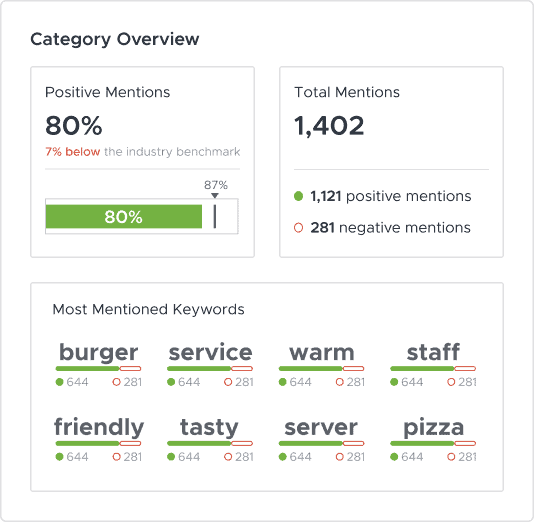
Task: Select the friendly keyword
Action: 99,427
